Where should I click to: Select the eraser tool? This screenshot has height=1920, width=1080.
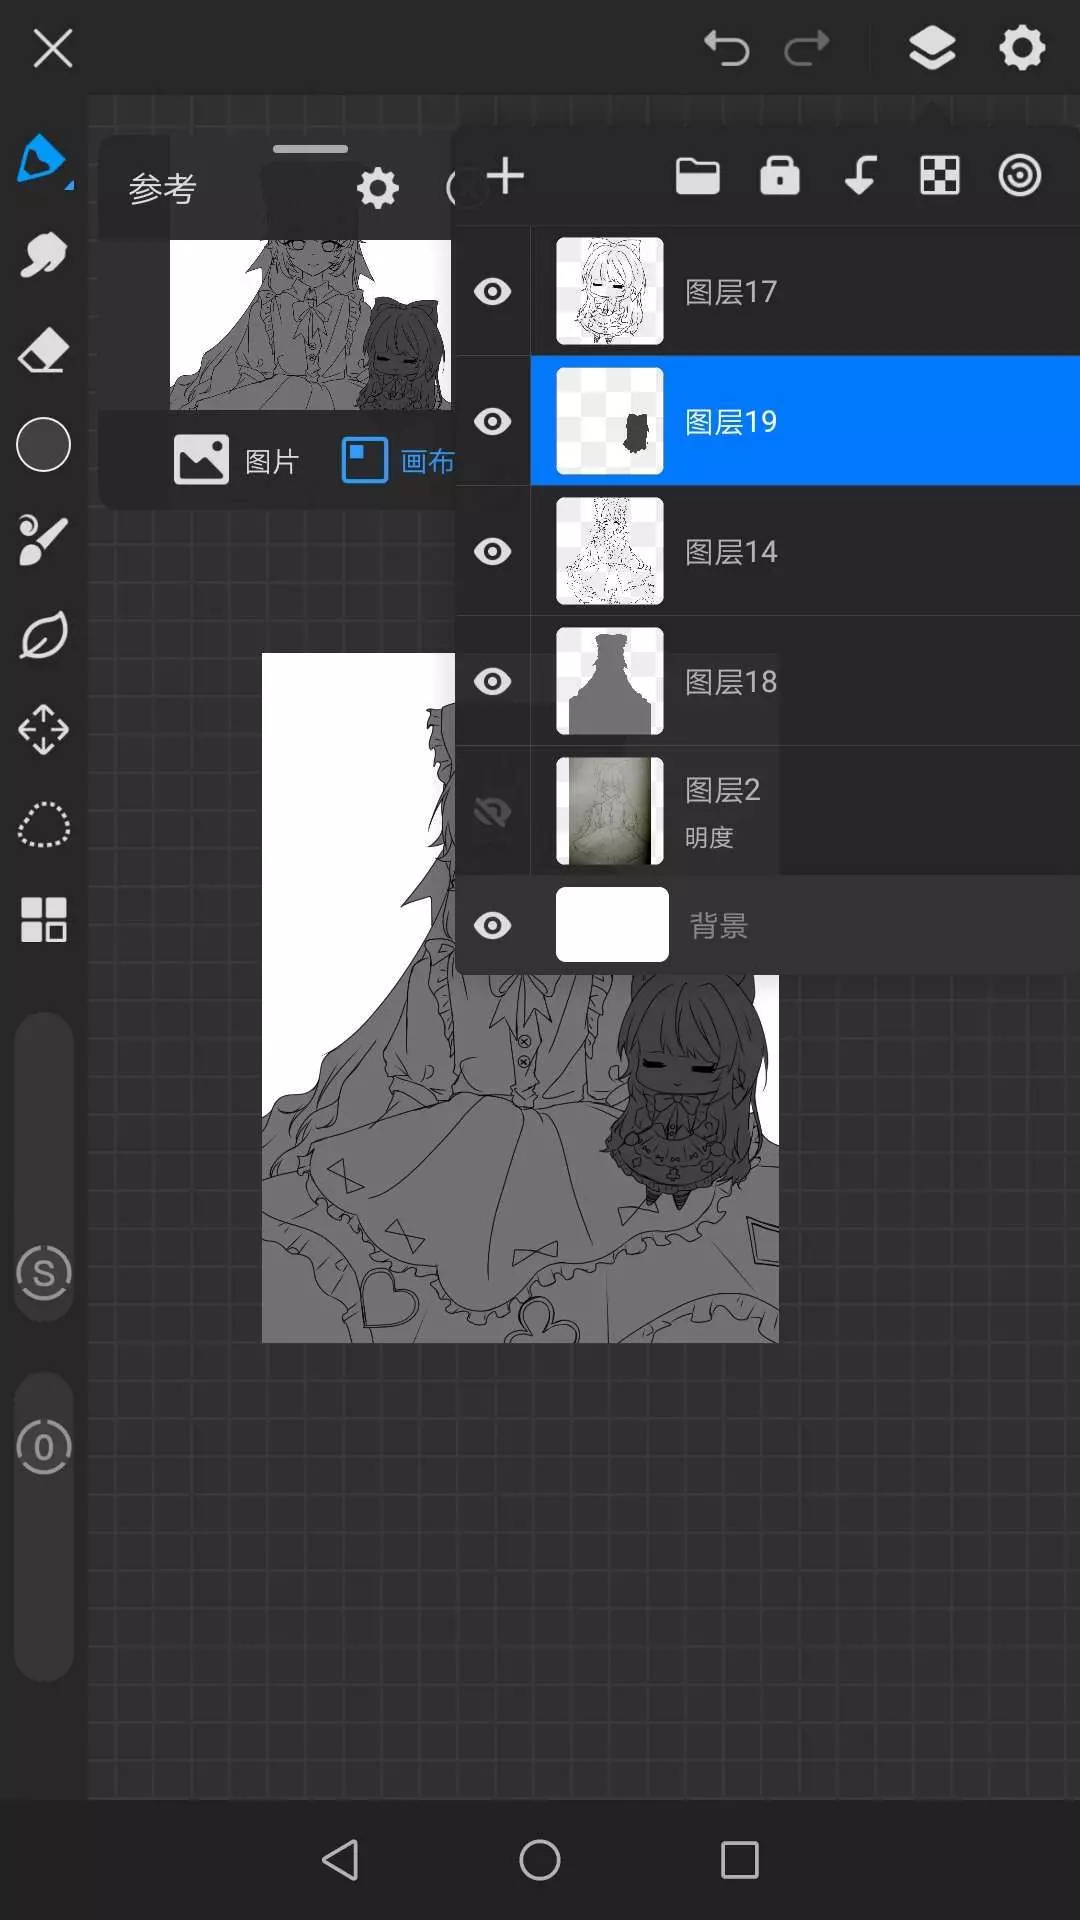click(x=42, y=352)
